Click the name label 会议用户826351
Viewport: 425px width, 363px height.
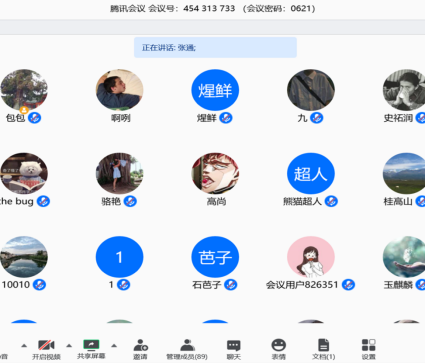[302, 285]
